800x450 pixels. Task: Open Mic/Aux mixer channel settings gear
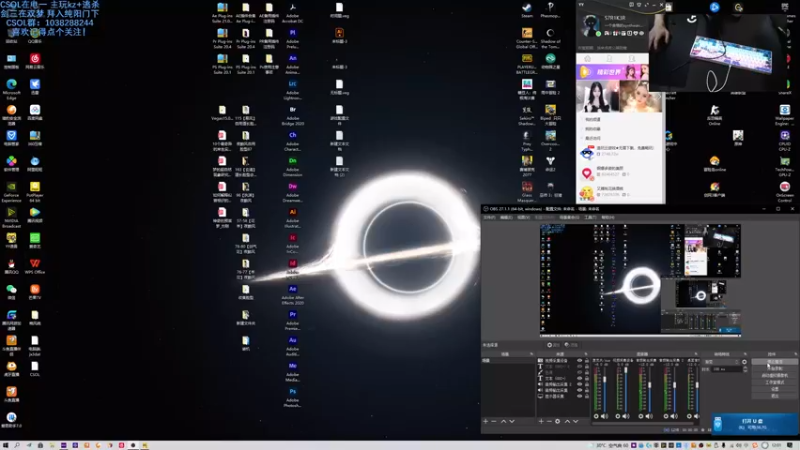tap(596, 416)
